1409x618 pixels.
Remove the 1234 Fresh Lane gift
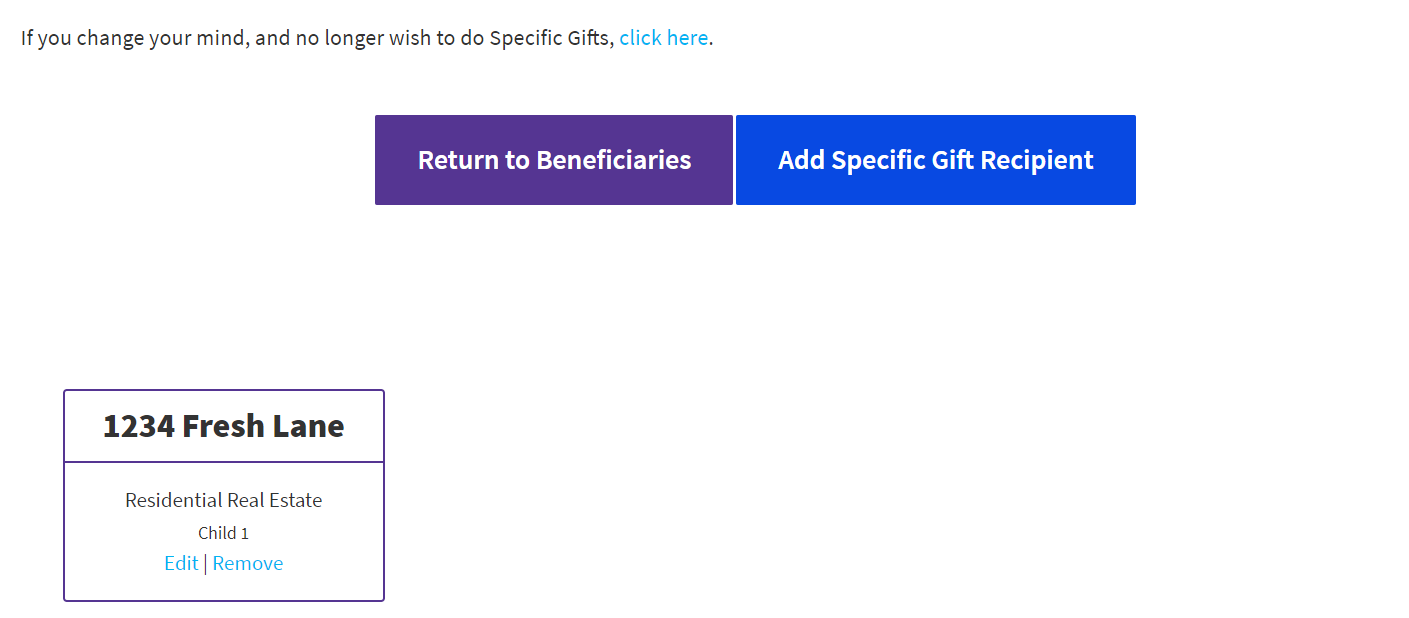248,563
